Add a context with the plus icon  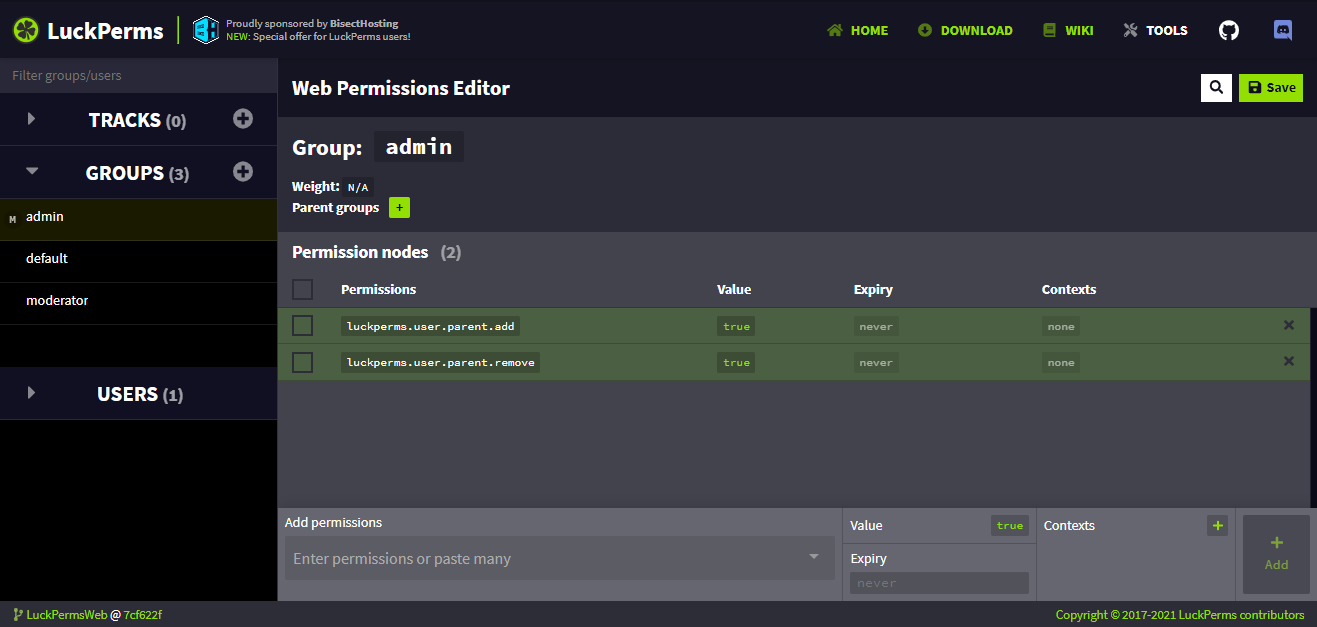tap(1217, 525)
